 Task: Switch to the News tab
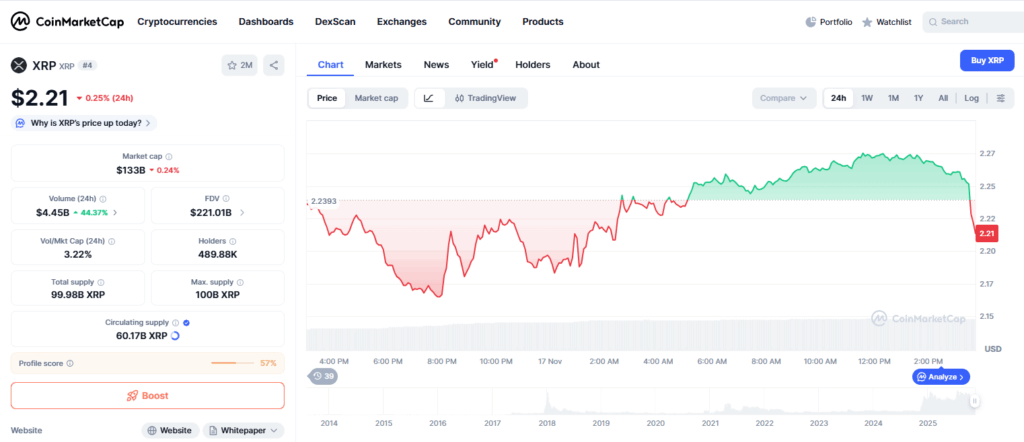click(x=436, y=65)
